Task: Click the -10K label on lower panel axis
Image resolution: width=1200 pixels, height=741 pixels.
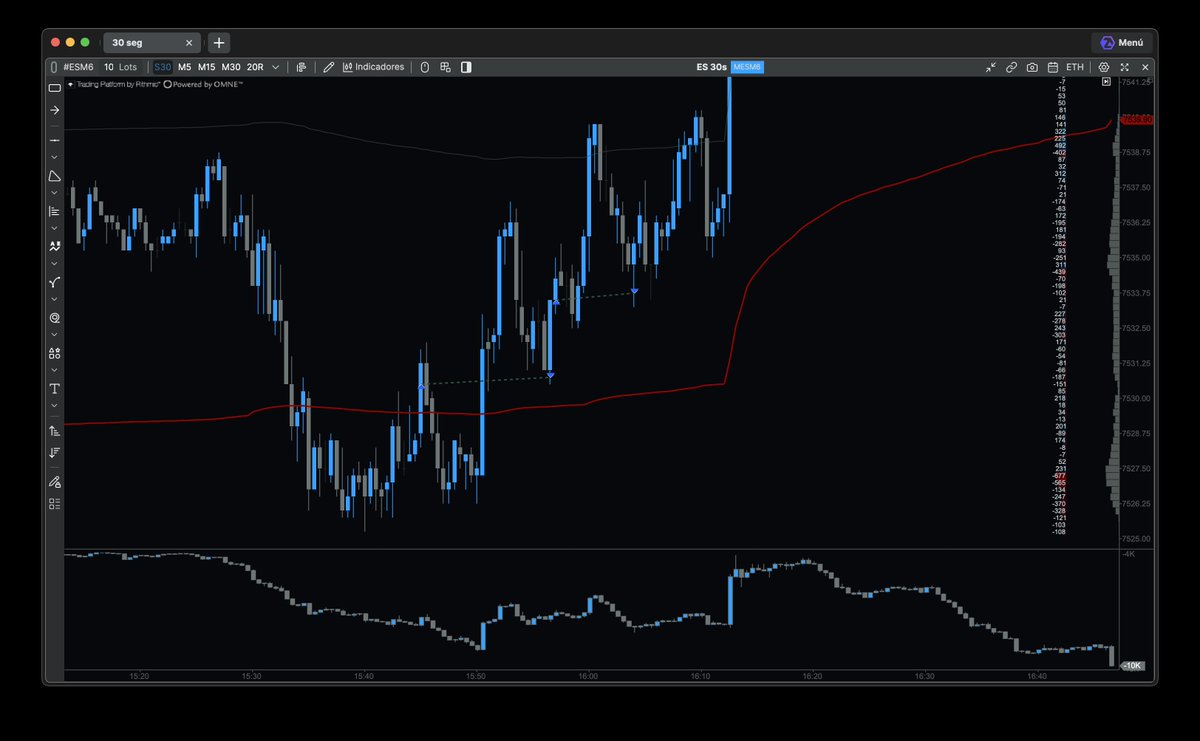Action: coord(1133,665)
